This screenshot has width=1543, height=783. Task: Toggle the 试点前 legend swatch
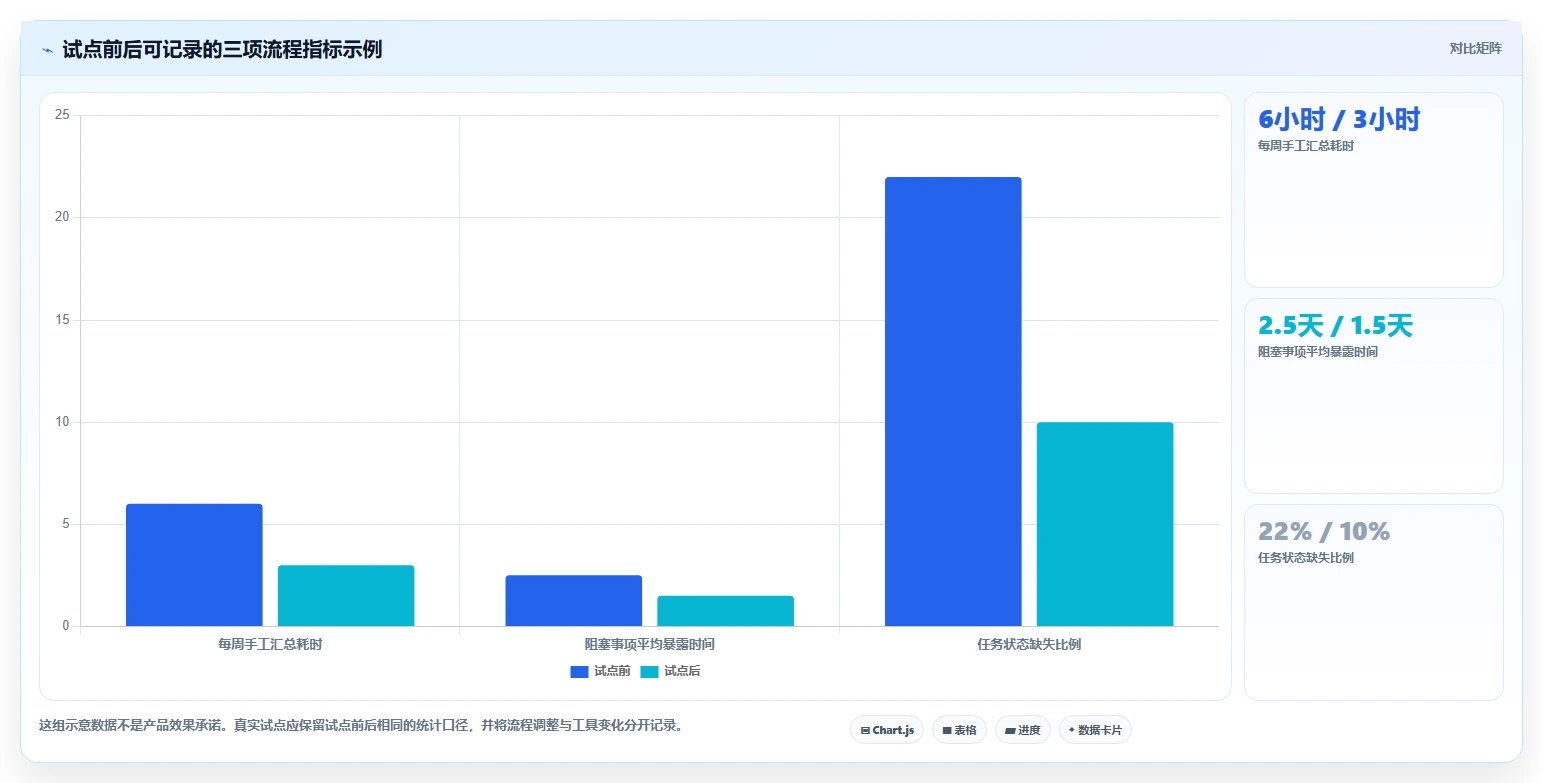click(580, 671)
